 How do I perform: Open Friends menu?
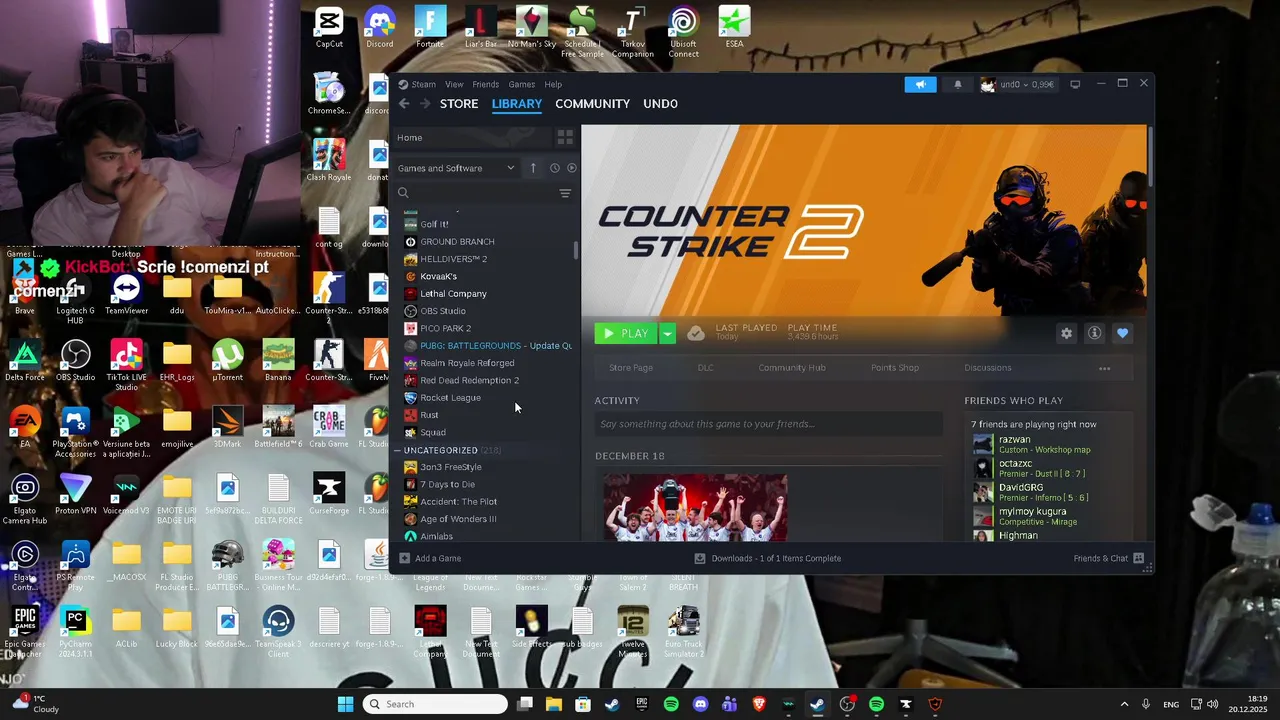coord(485,84)
